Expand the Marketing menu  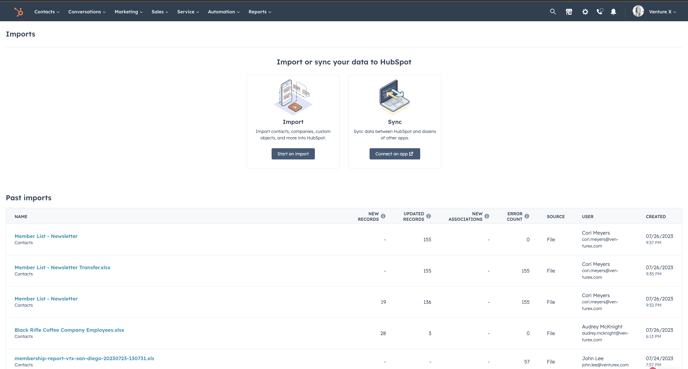[x=129, y=12]
